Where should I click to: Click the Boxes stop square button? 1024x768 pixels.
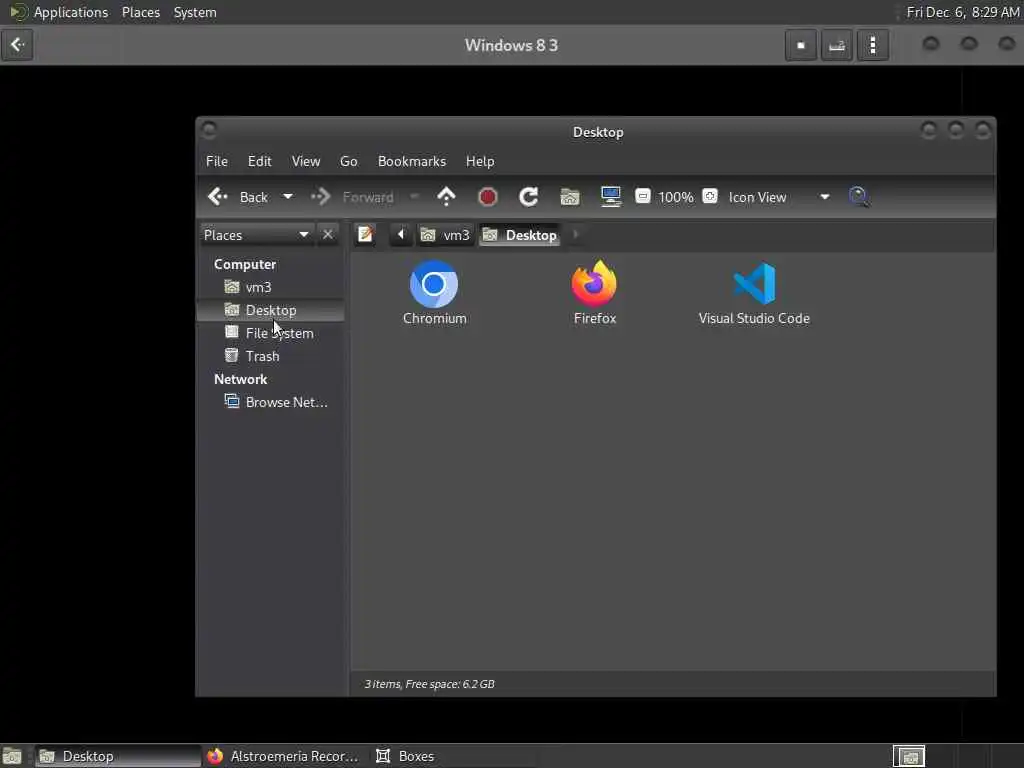coord(801,45)
